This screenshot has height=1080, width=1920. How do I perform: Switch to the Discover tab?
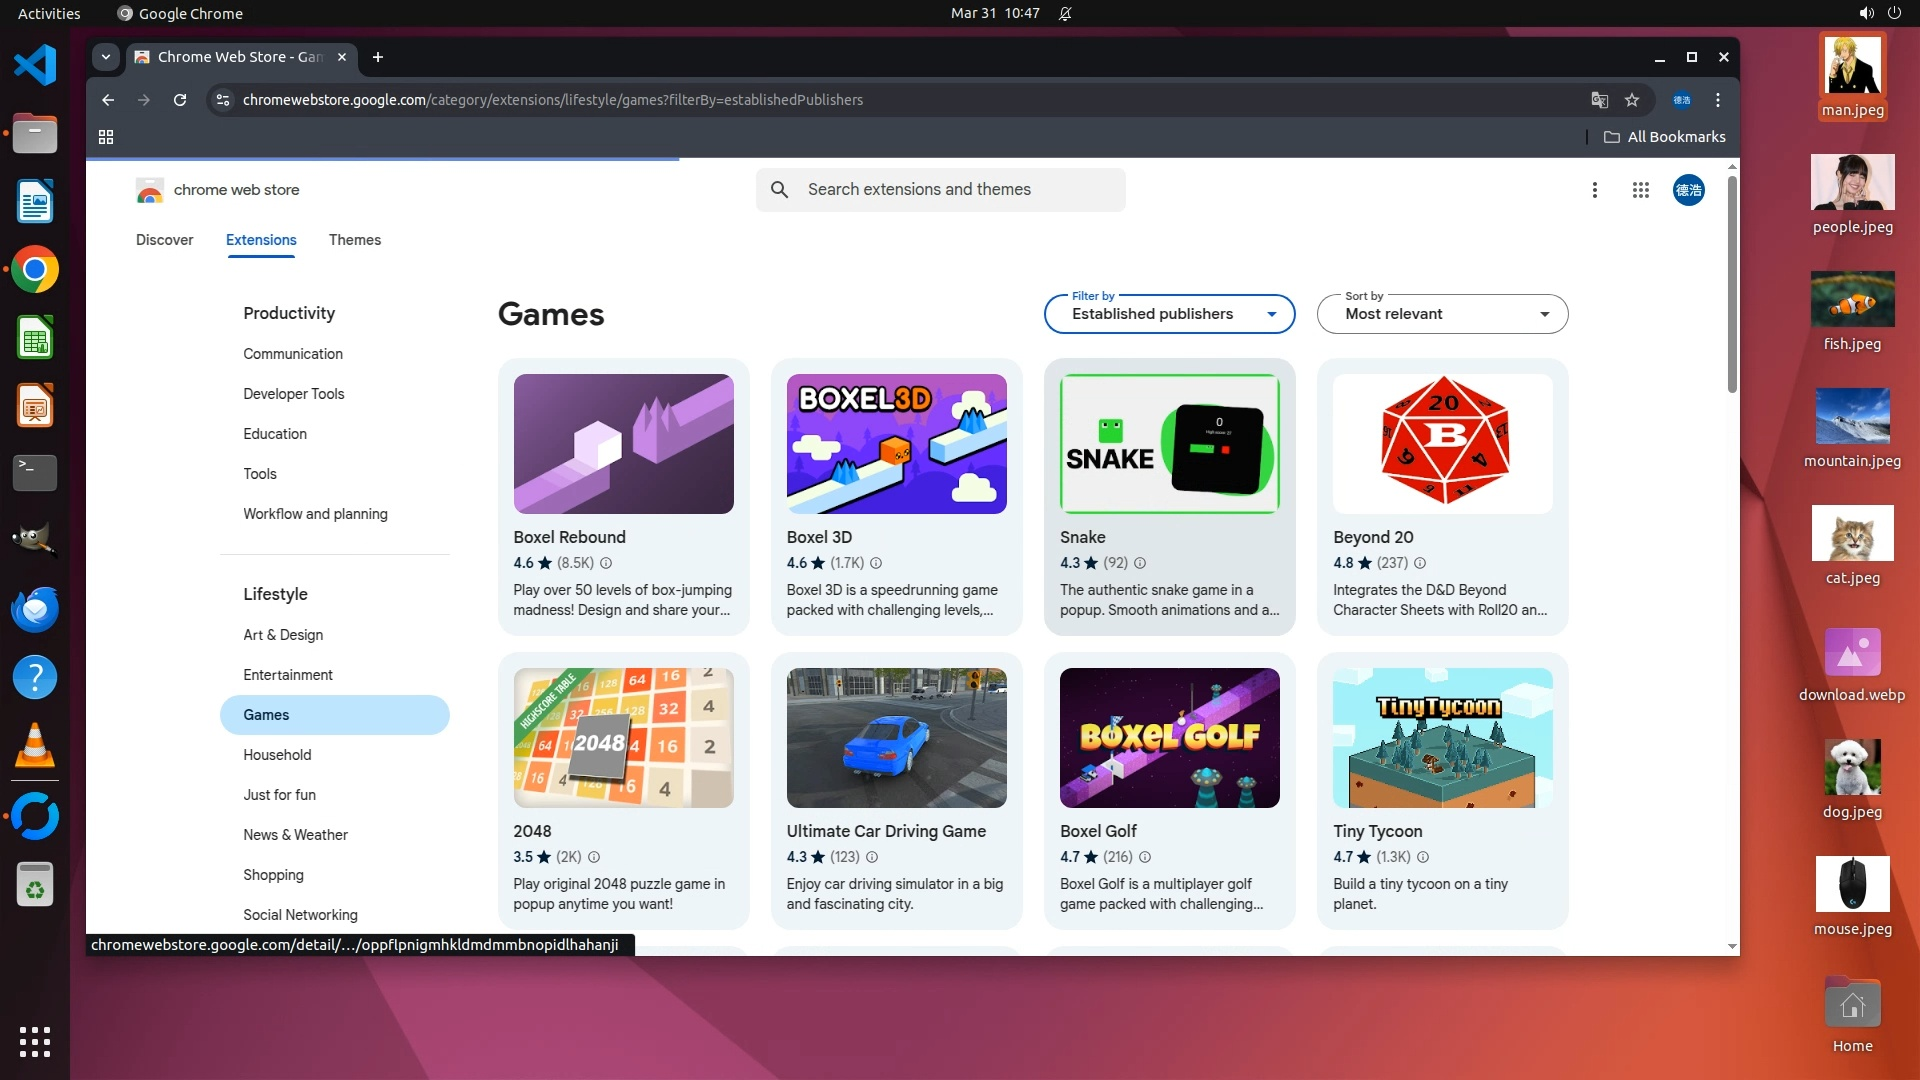pos(165,240)
